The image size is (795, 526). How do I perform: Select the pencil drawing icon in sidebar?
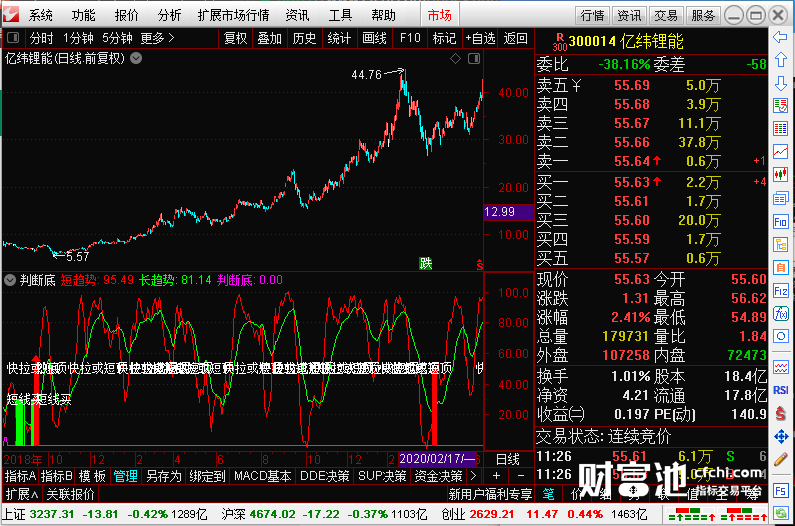pos(780,460)
